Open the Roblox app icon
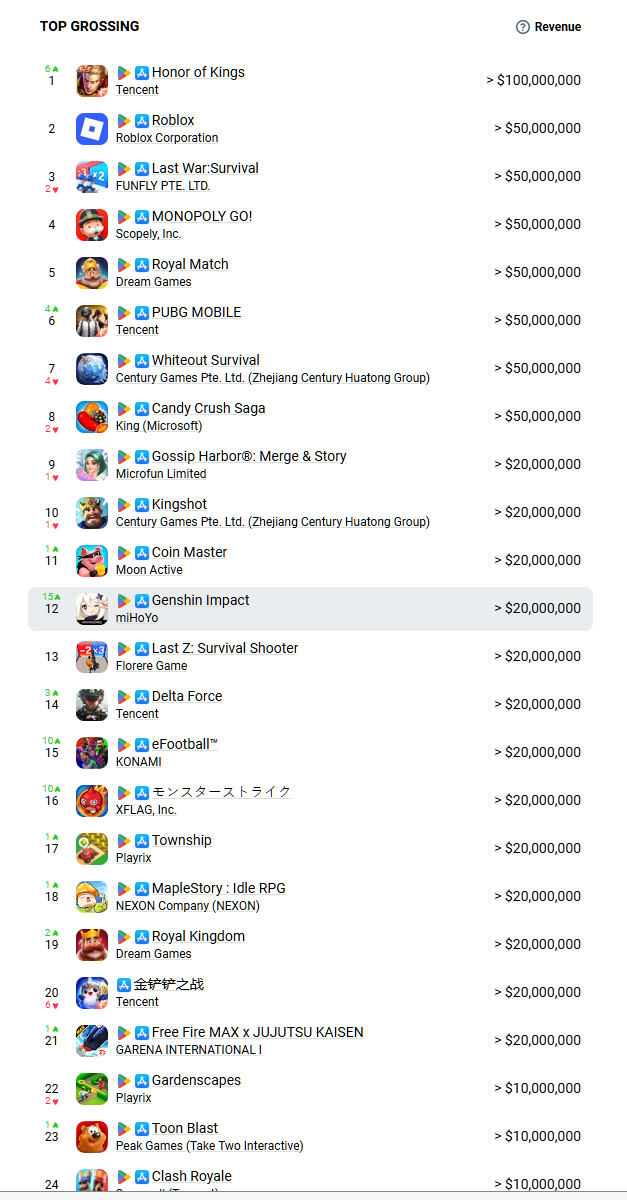Screen dimensions: 627x1200 pos(92,129)
